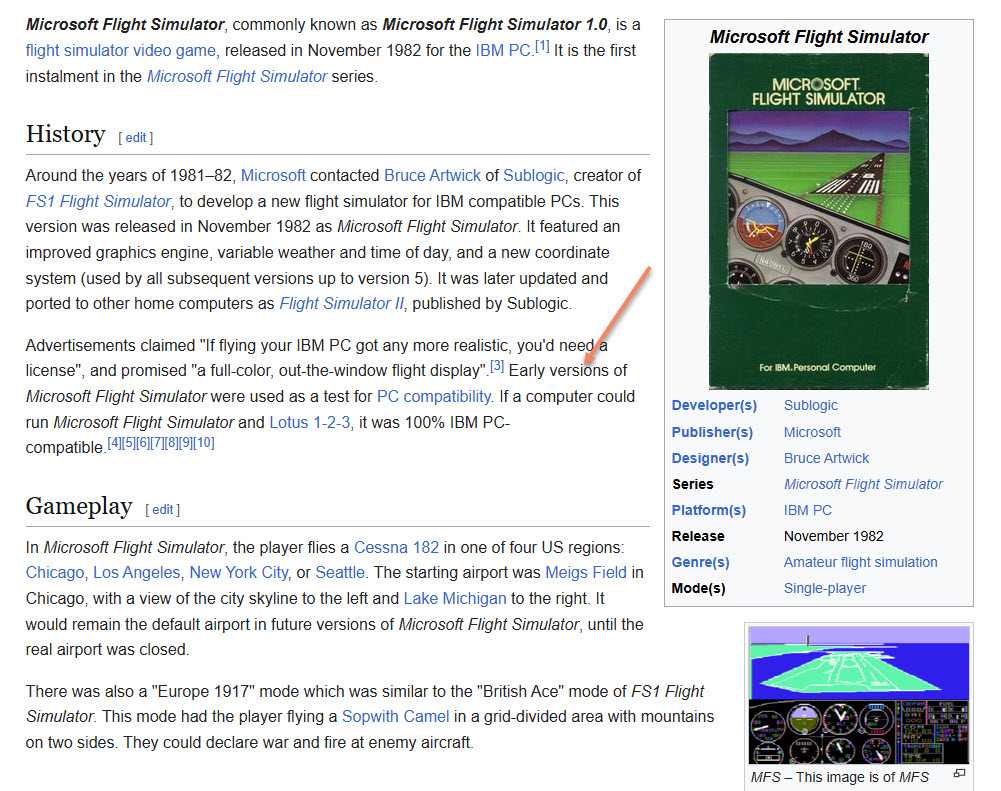Click the November 1982 release value

pos(833,536)
